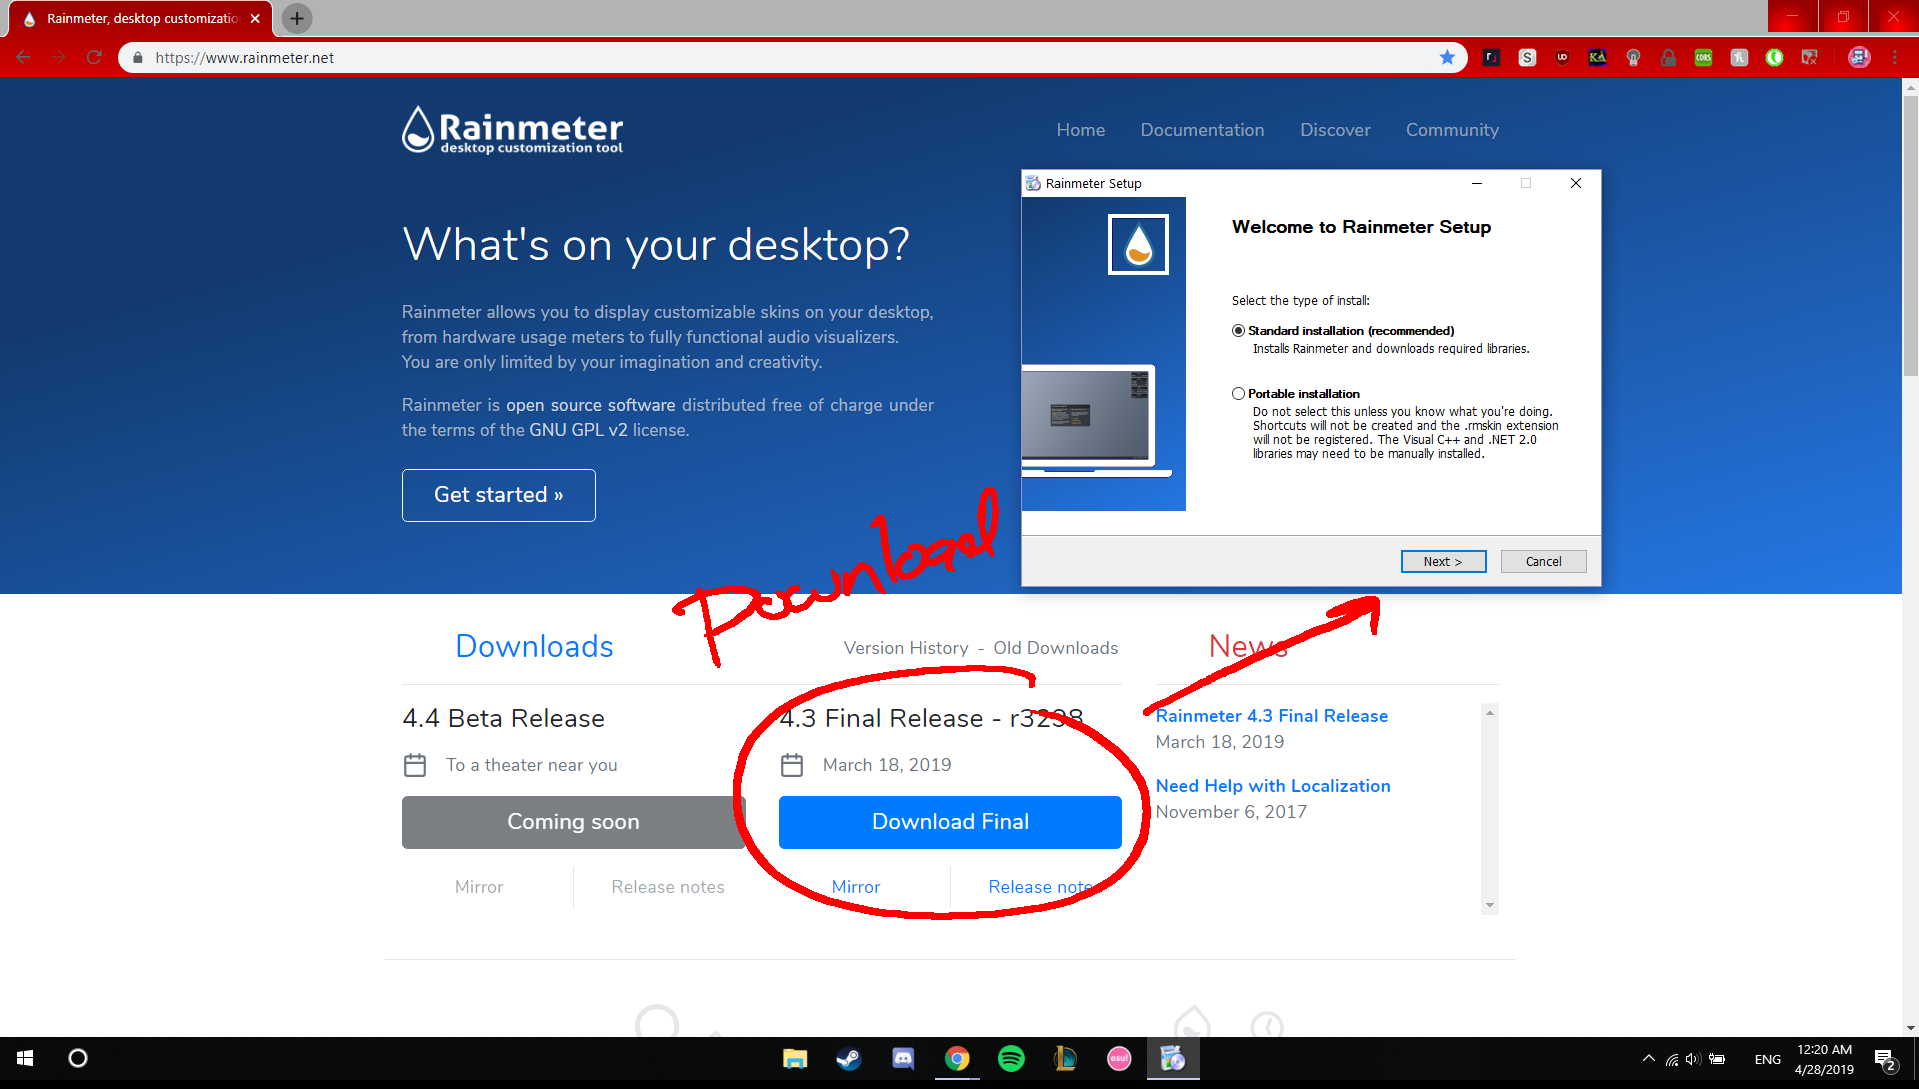1919x1089 pixels.
Task: Launch Spotify from the taskbar
Action: coord(1011,1059)
